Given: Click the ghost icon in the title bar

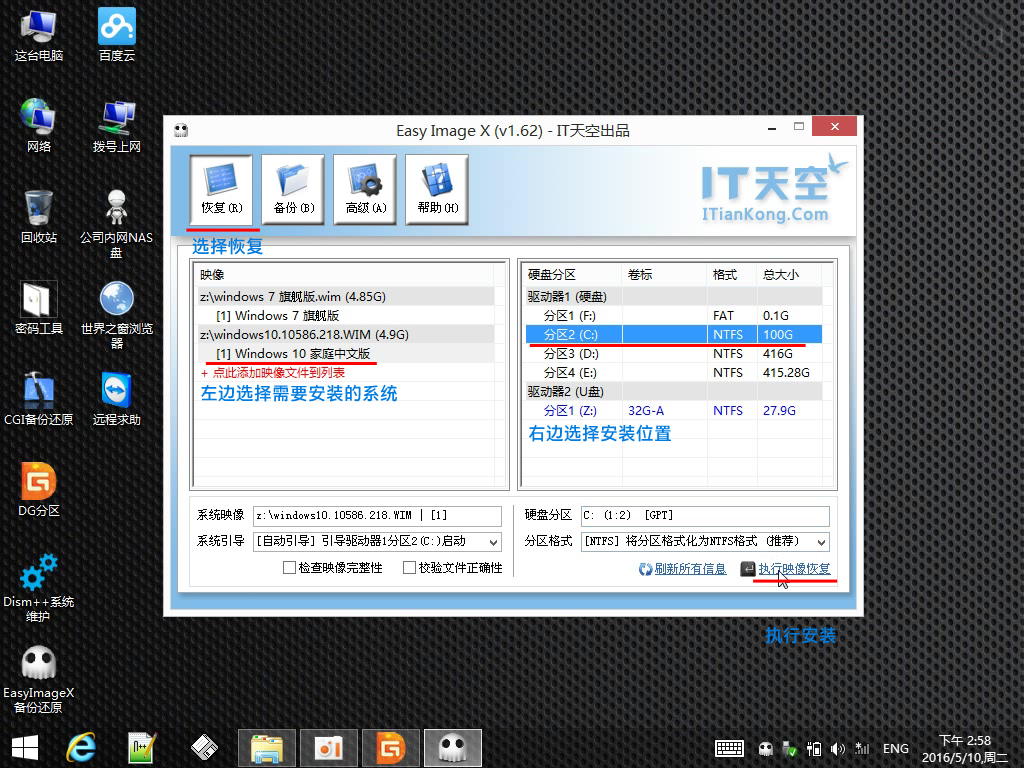Looking at the screenshot, I should tap(181, 131).
